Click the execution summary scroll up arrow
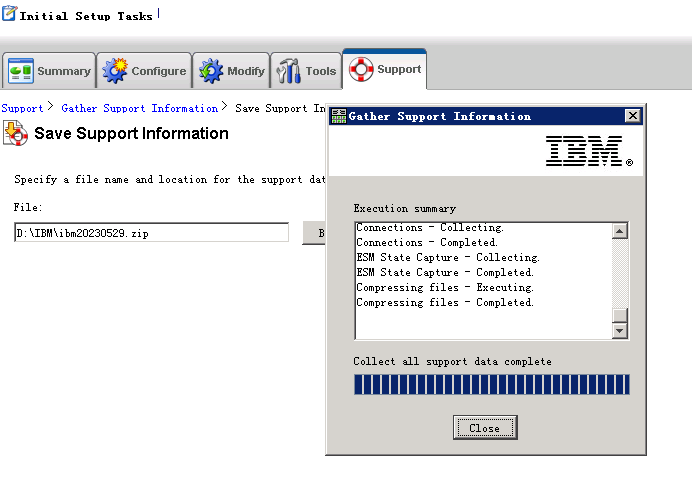 (620, 231)
